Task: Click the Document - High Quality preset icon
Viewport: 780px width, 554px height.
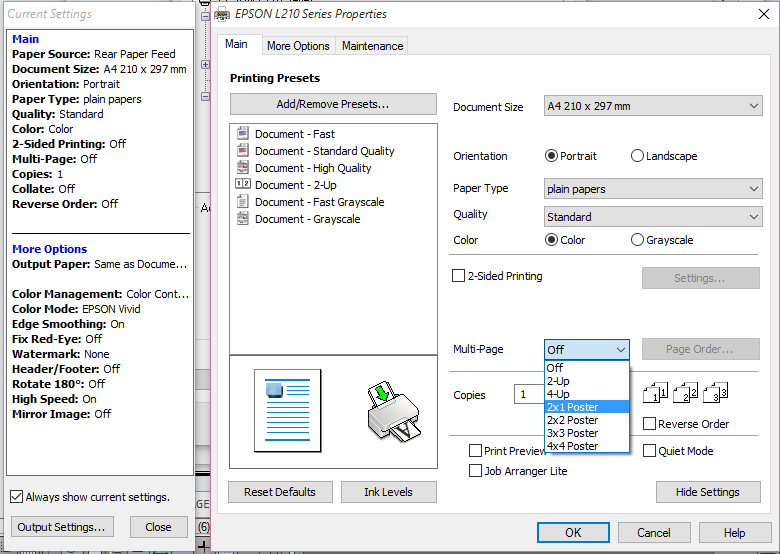Action: click(243, 167)
